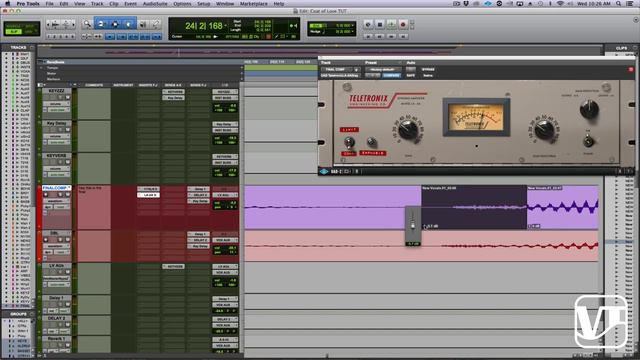640x360 pixels.
Task: Toggle mute on LV Aux track
Action: click(x=67, y=272)
